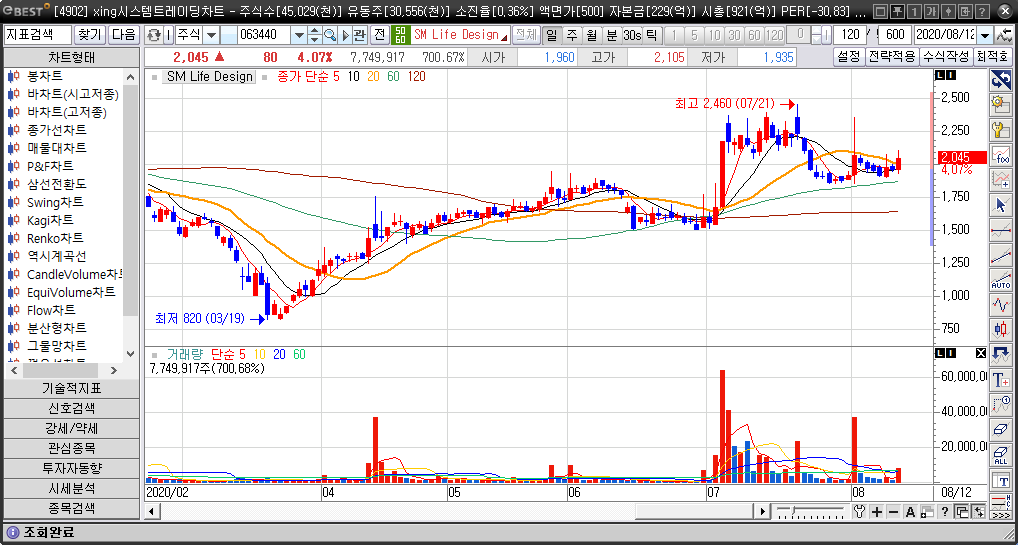
Task: Click the 120 candle count input field
Action: tap(850, 35)
